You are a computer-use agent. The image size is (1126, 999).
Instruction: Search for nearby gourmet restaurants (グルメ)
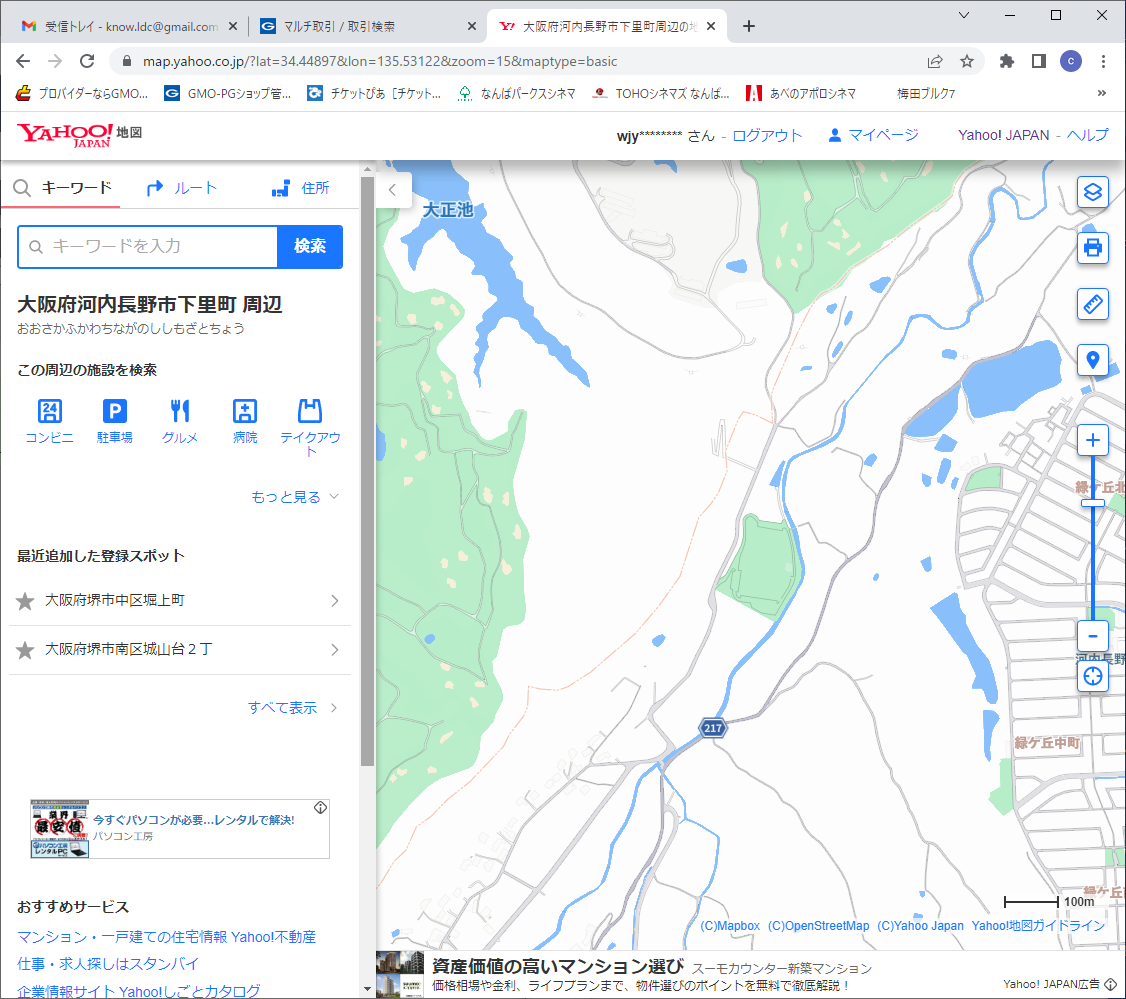click(180, 420)
